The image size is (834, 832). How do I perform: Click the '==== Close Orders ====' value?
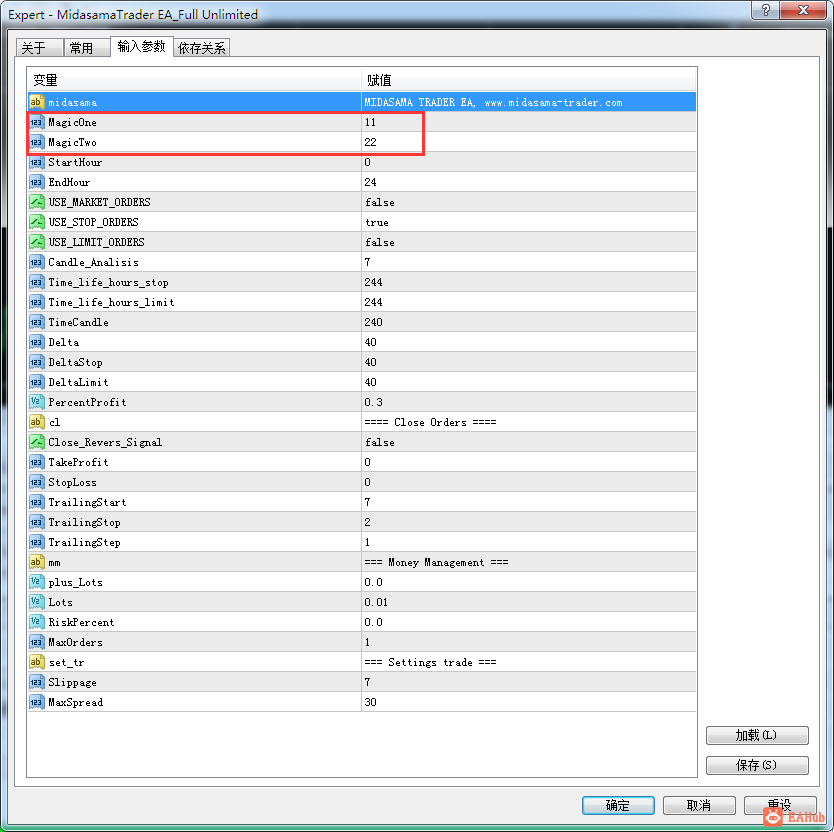430,422
